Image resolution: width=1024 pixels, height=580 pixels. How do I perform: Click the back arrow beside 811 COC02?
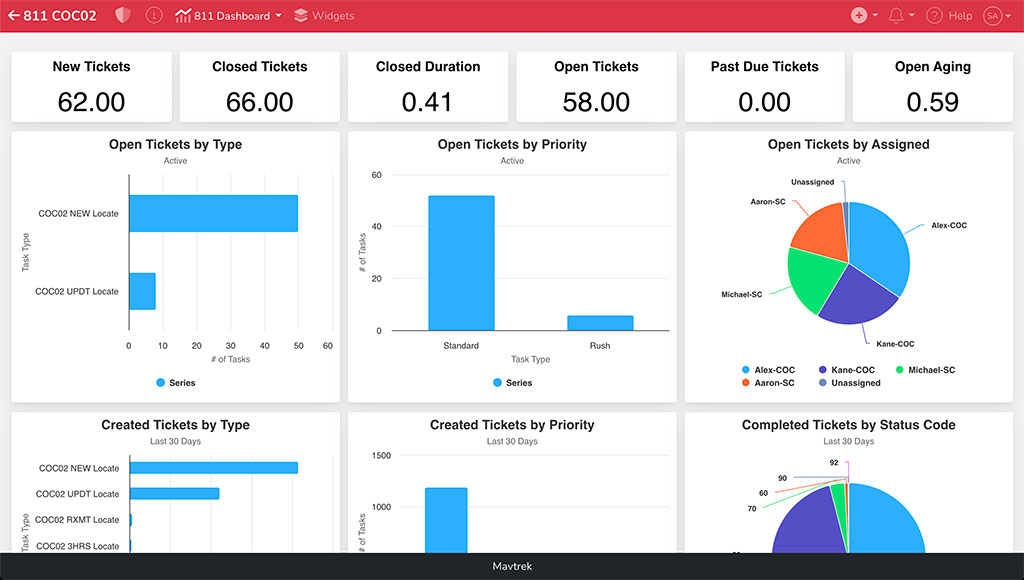[x=14, y=16]
